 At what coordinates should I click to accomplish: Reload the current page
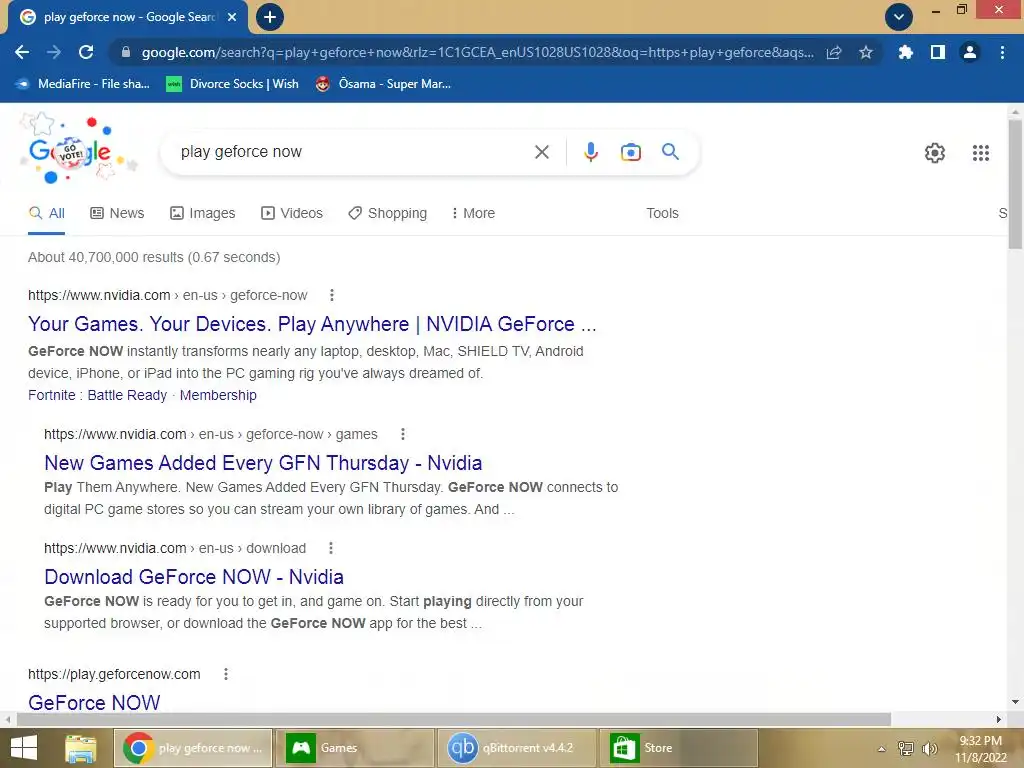tap(86, 52)
